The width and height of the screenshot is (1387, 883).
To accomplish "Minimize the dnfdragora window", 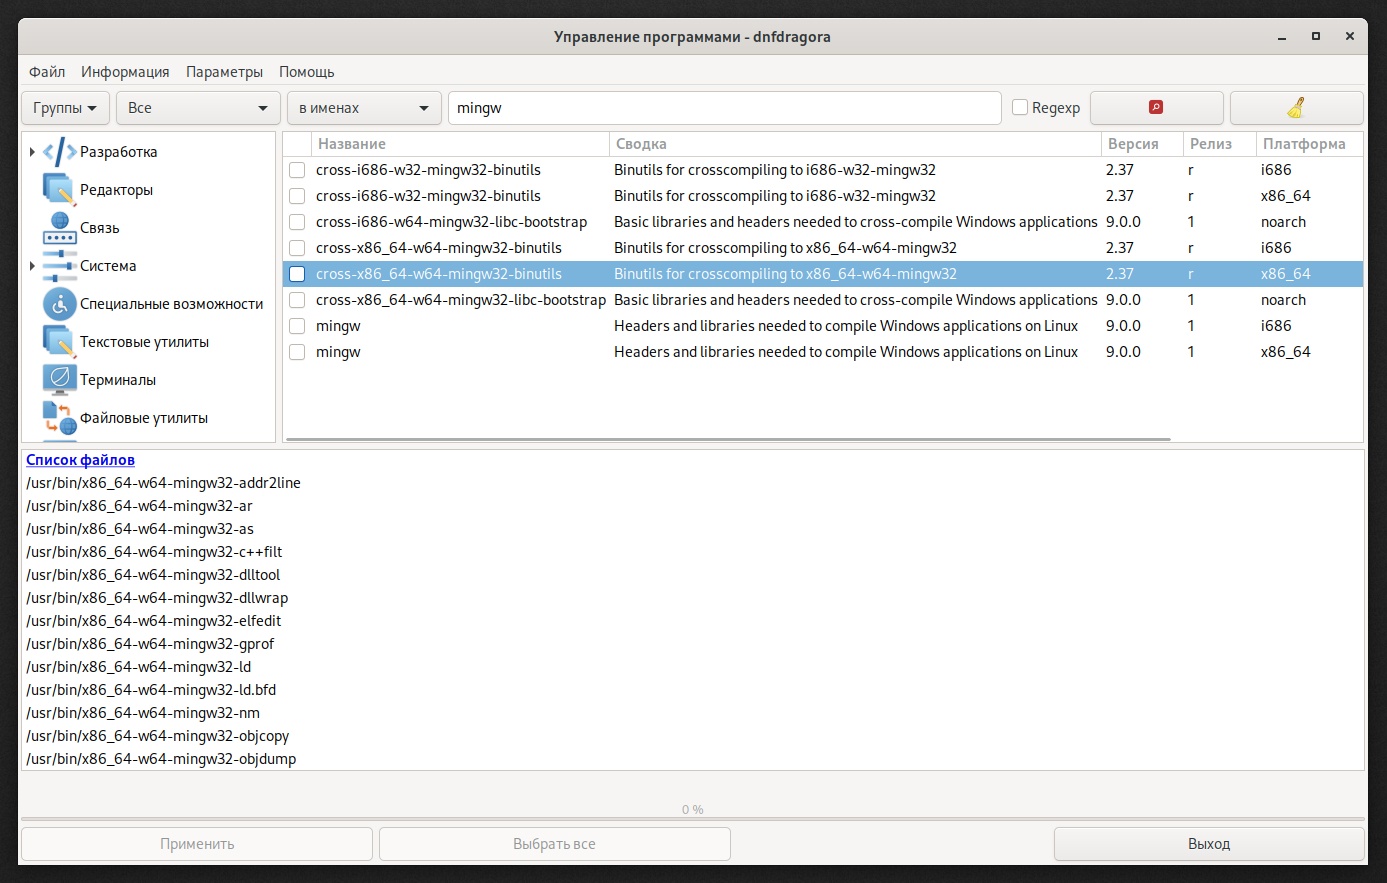I will click(x=1282, y=37).
